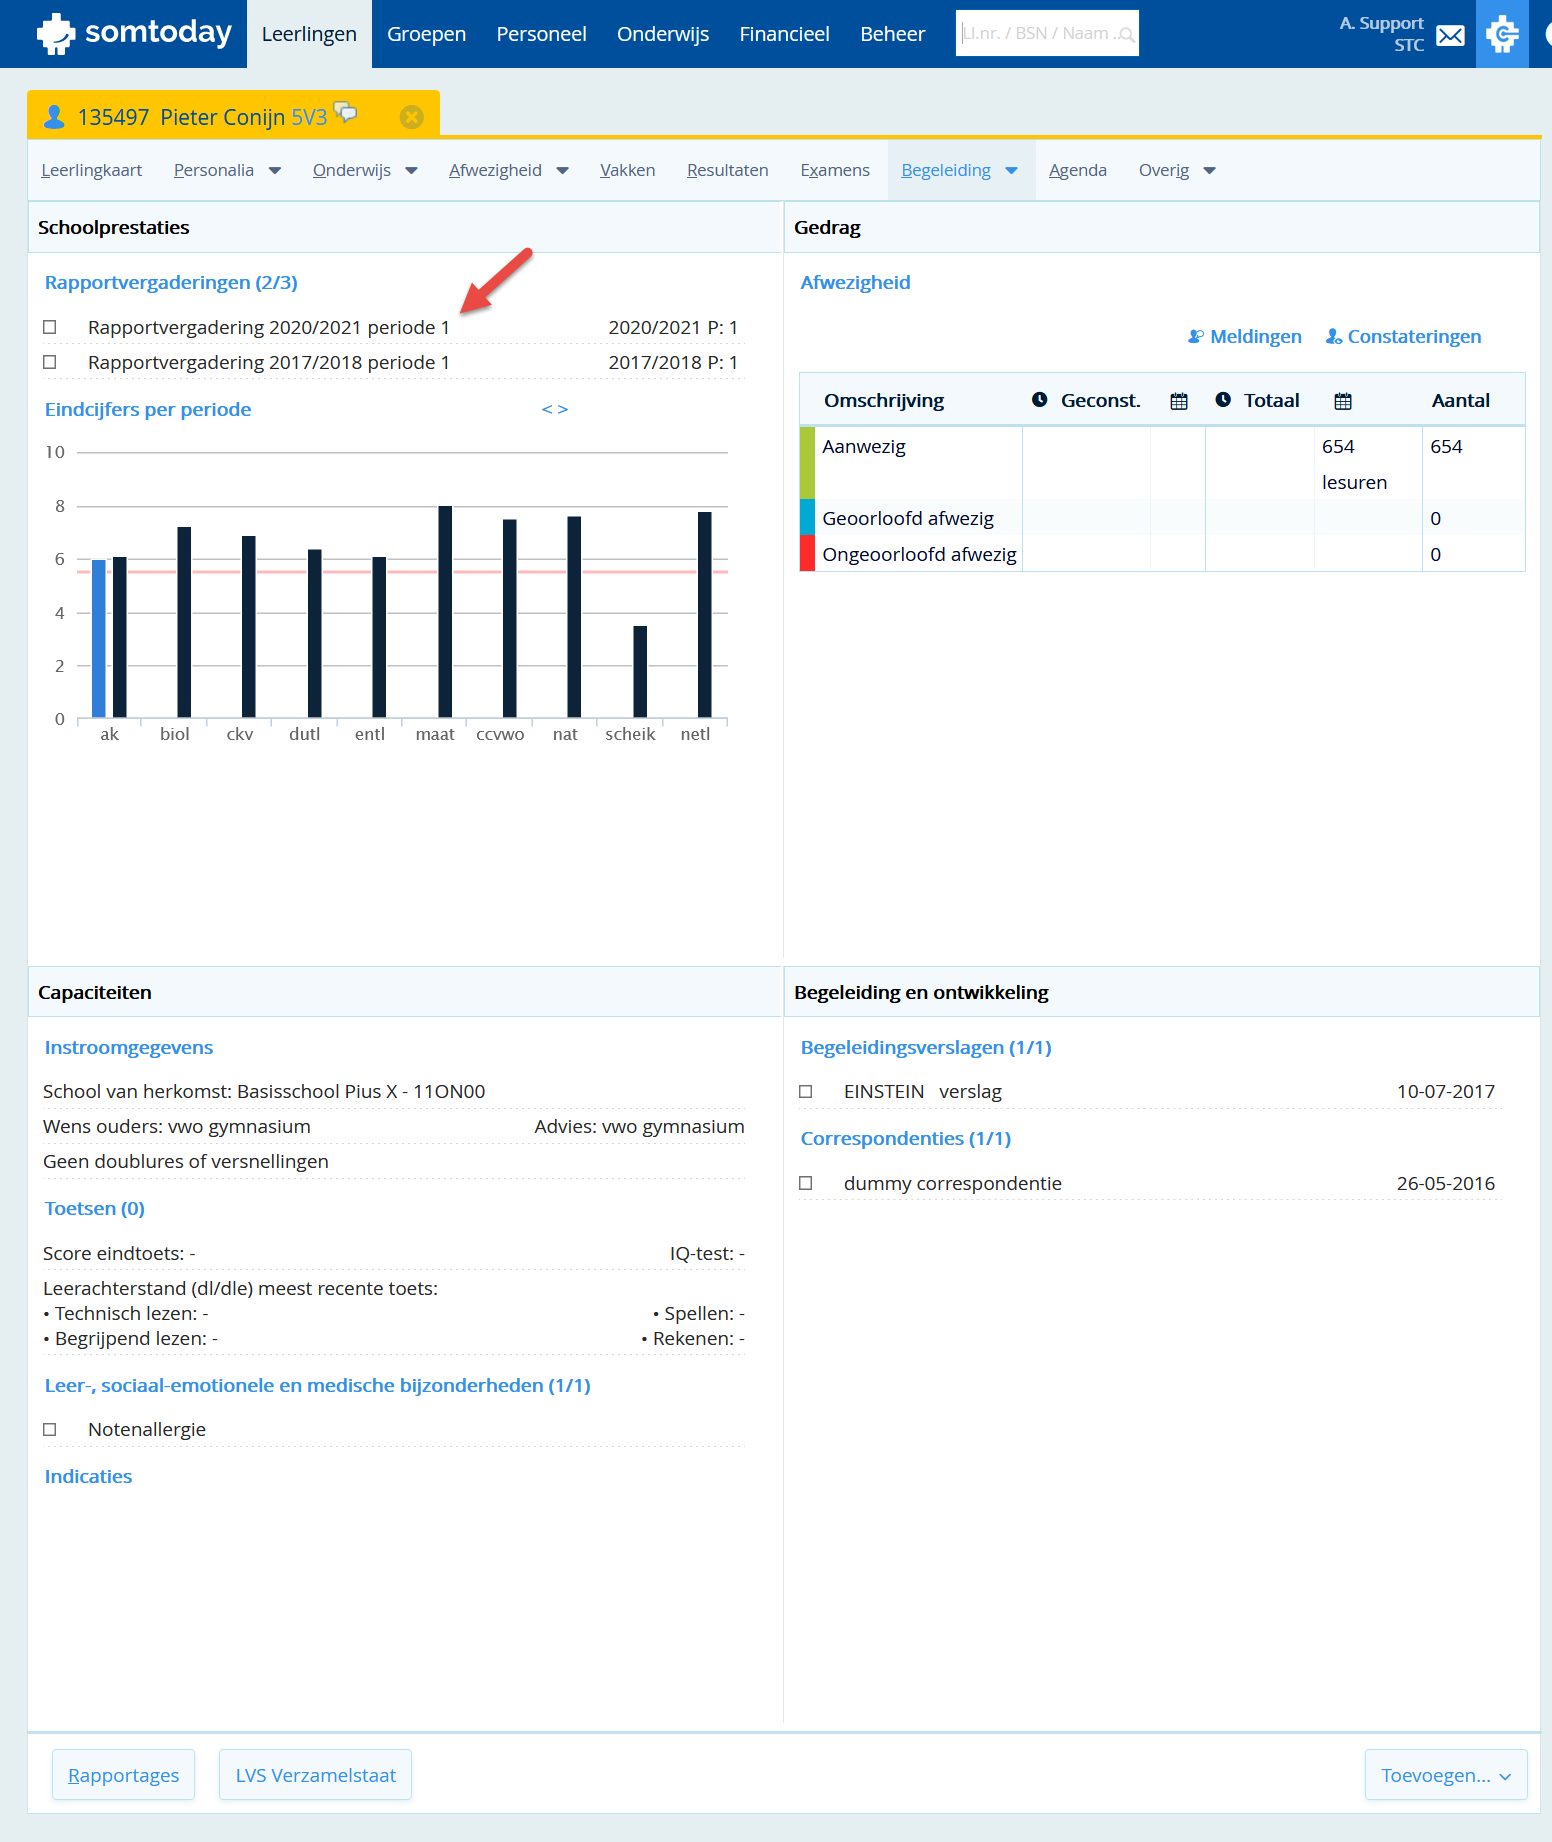Click the blue Geoorloofd afwezig color marker
The width and height of the screenshot is (1552, 1842).
(x=807, y=517)
